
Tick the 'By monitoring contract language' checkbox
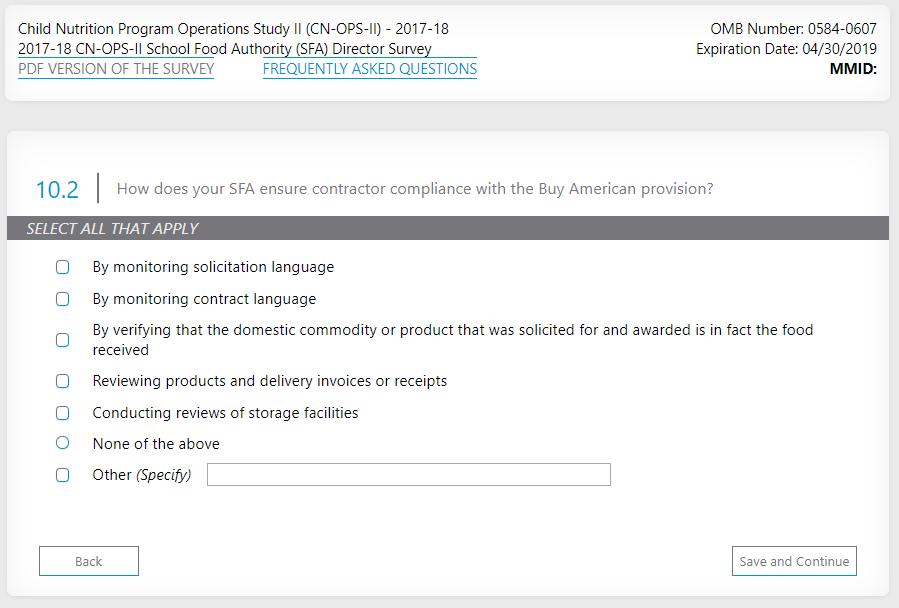(x=63, y=299)
